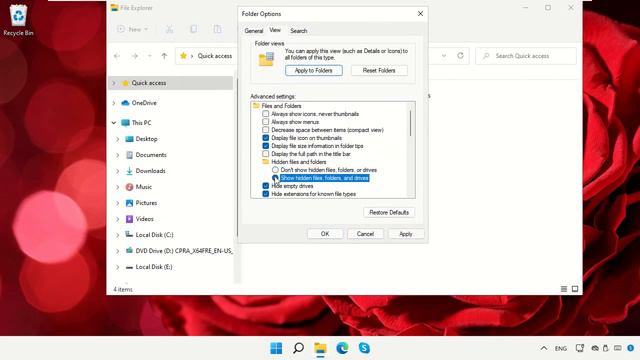Click the Cut icon in File Explorer toolbar
Image resolution: width=640 pixels, height=360 pixels.
(169, 29)
